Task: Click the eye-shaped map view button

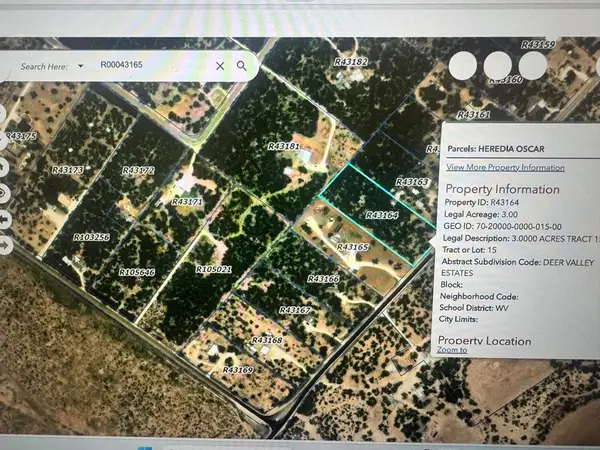Action: coord(4,192)
